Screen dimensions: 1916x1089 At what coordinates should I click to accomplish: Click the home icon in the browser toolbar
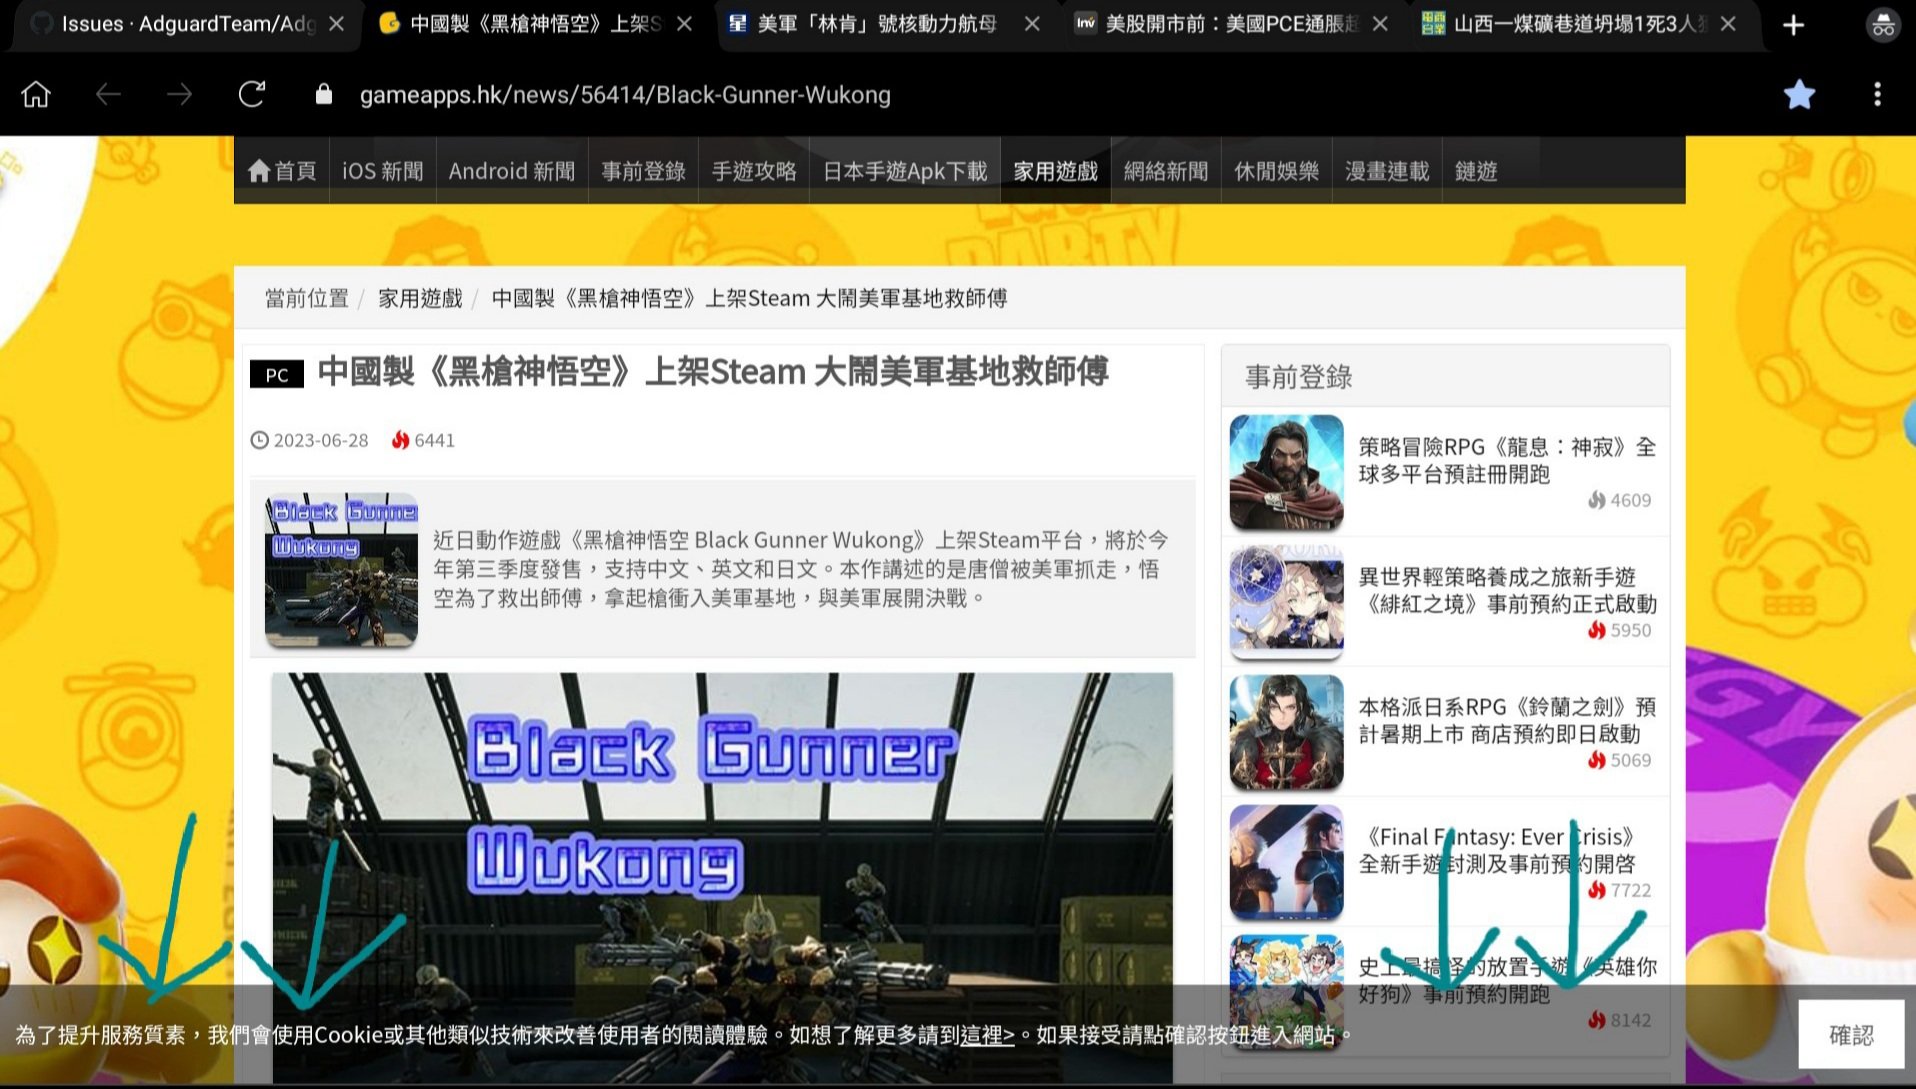pos(36,94)
